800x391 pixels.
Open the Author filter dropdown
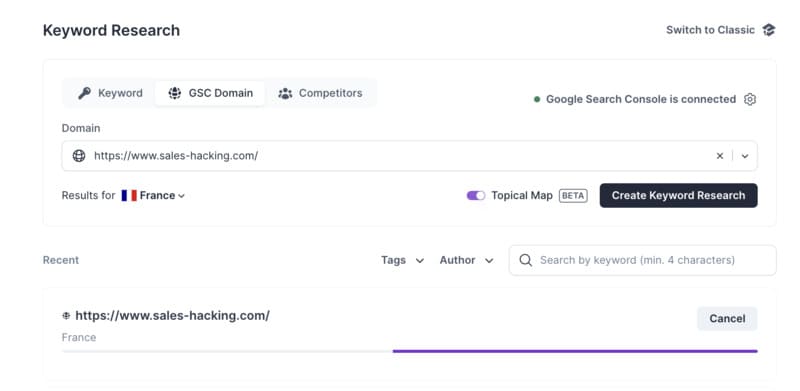pos(466,260)
